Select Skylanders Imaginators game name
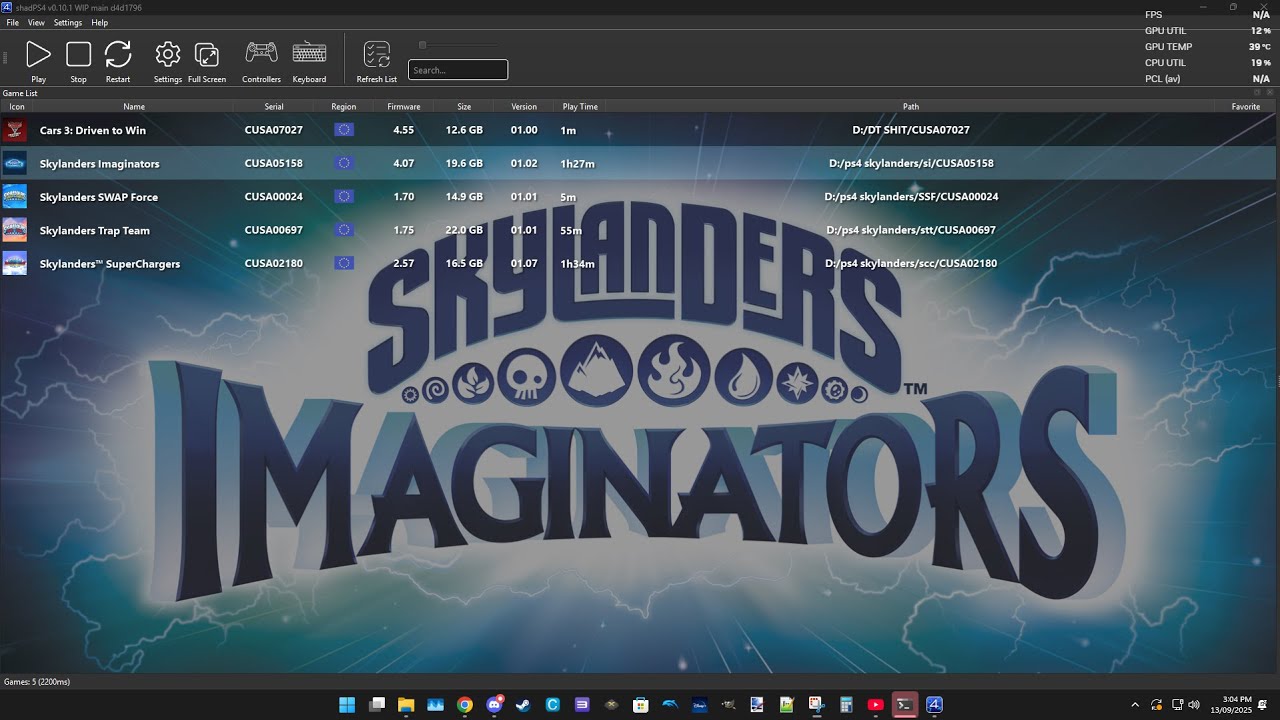The image size is (1280, 720). (x=99, y=164)
